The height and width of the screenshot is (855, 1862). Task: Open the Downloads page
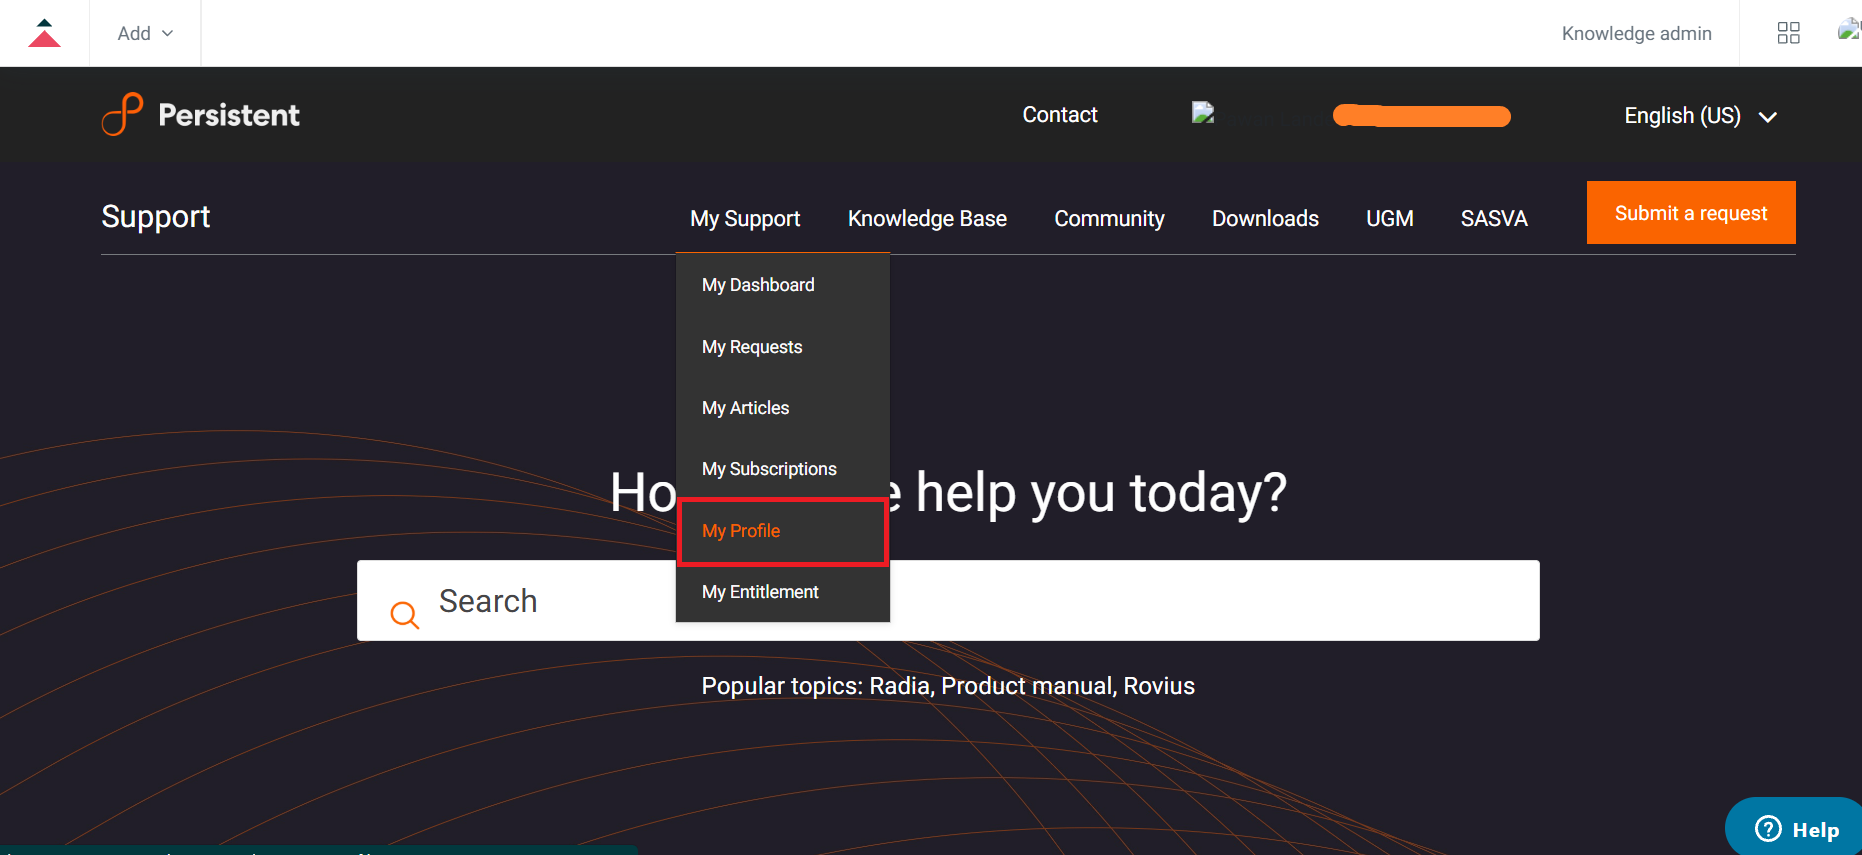point(1265,218)
